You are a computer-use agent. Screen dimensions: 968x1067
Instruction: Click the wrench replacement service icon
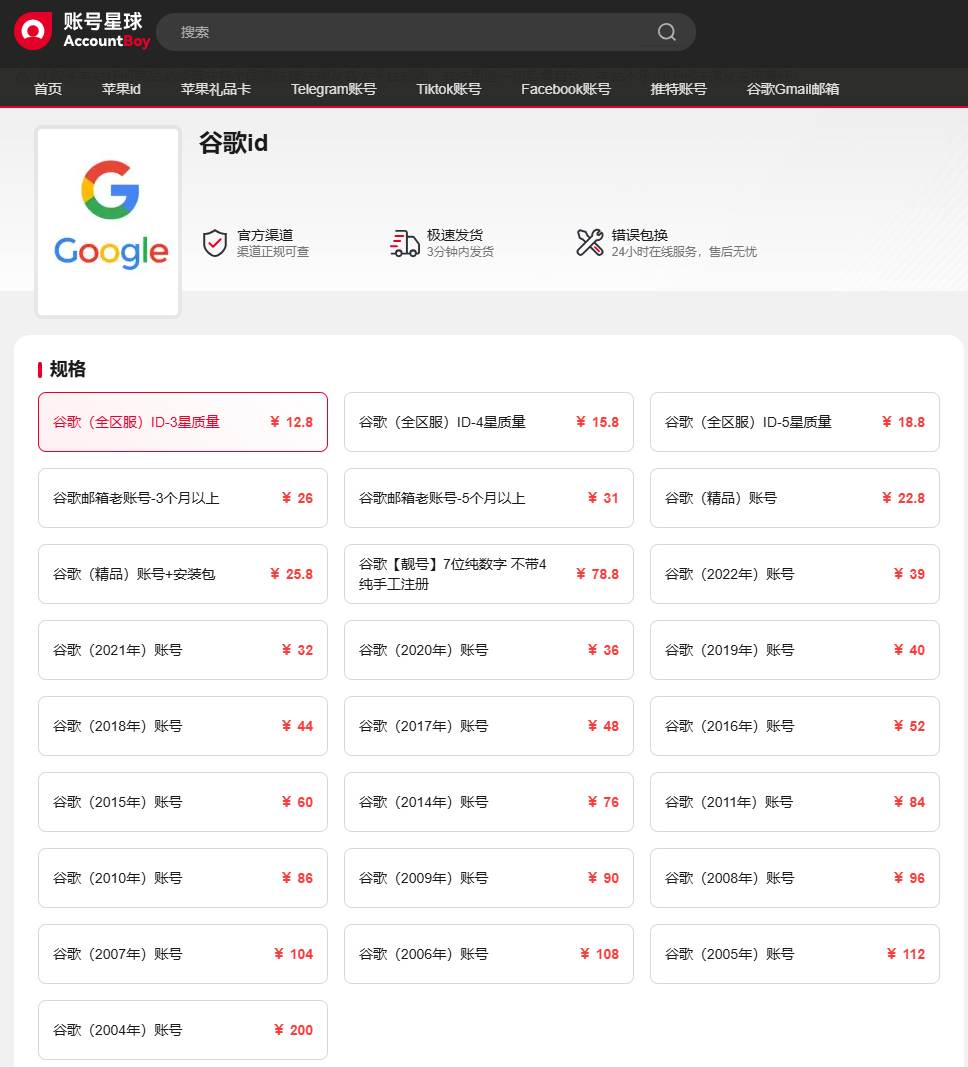coord(590,242)
